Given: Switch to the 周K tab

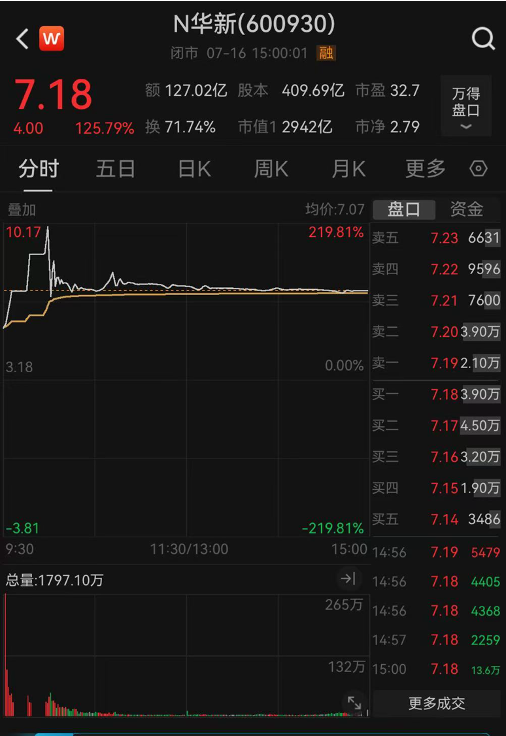Looking at the screenshot, I should [271, 169].
